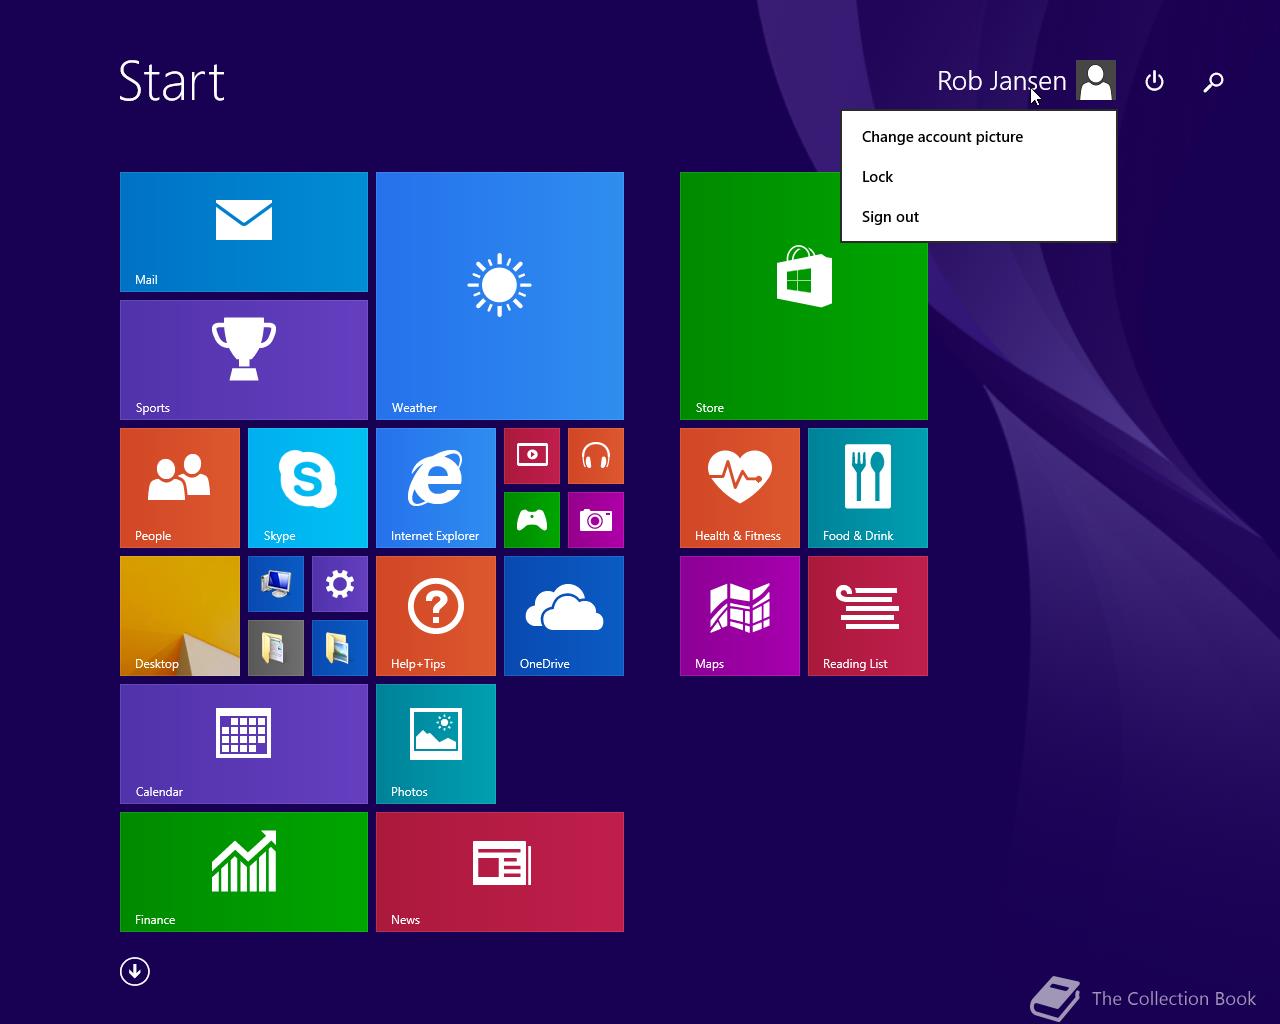Viewport: 1280px width, 1024px height.
Task: Click the power options button
Action: click(x=1154, y=81)
